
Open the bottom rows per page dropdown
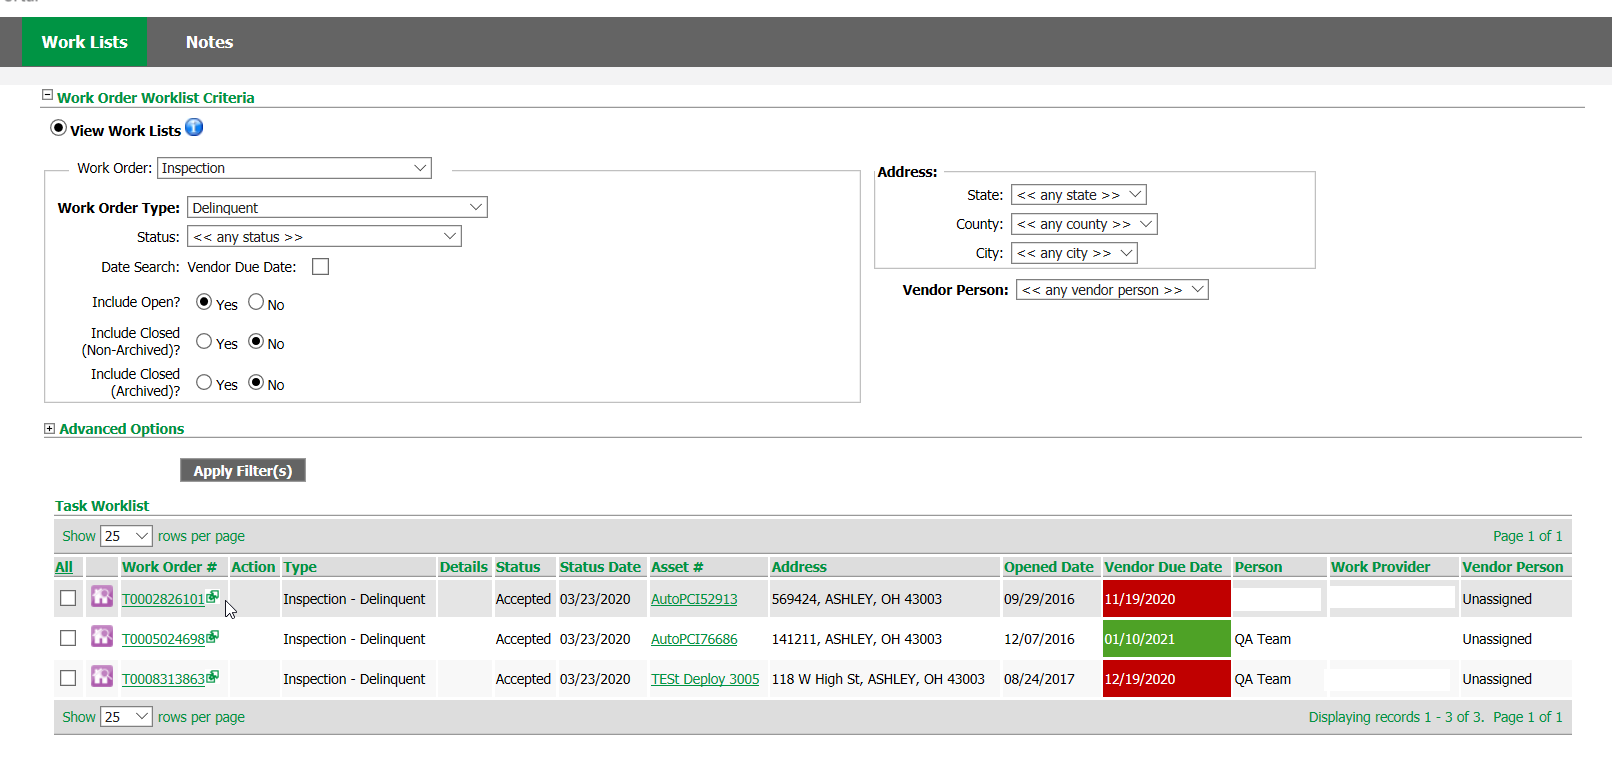click(126, 717)
